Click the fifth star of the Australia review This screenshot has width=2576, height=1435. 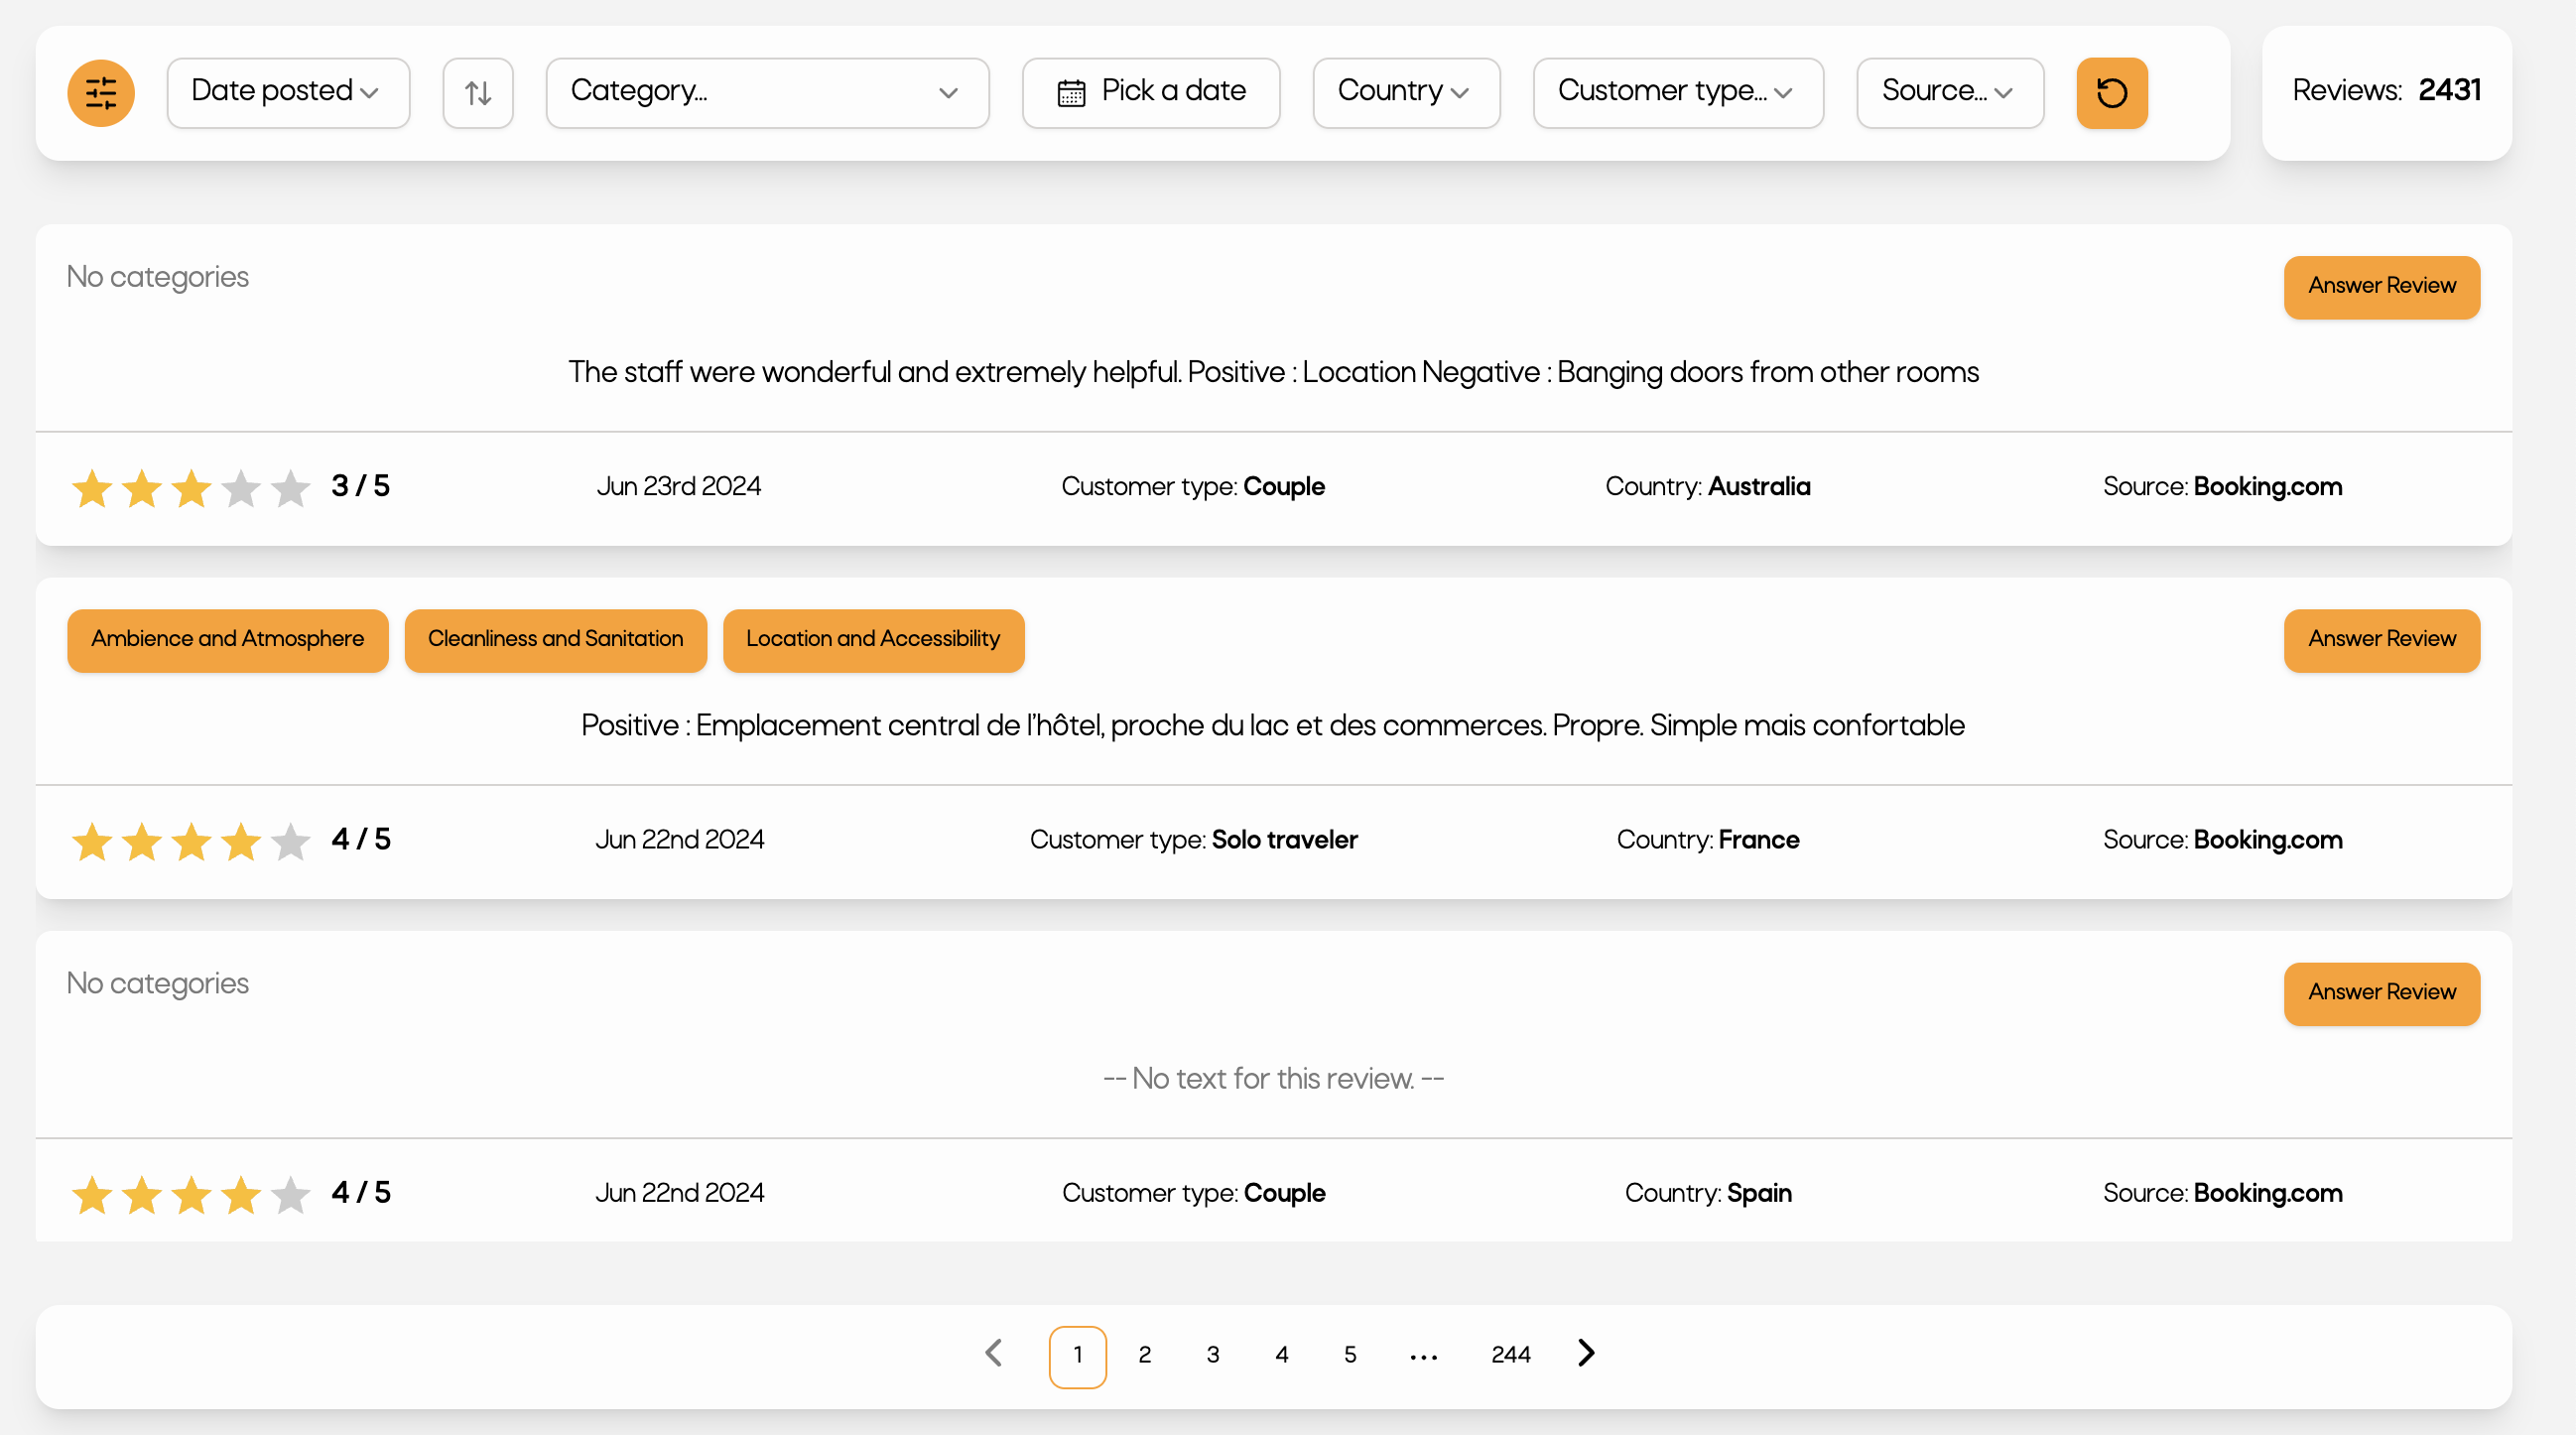[x=290, y=489]
